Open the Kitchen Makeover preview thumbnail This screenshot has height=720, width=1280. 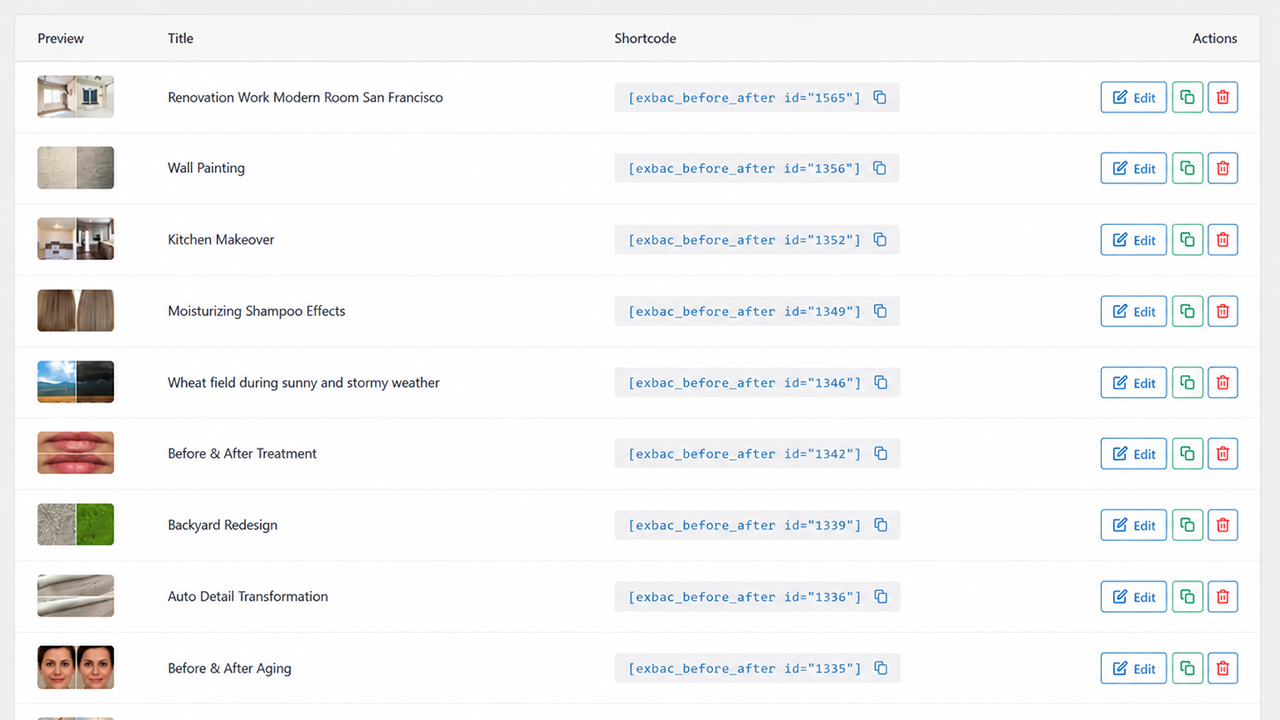76,240
